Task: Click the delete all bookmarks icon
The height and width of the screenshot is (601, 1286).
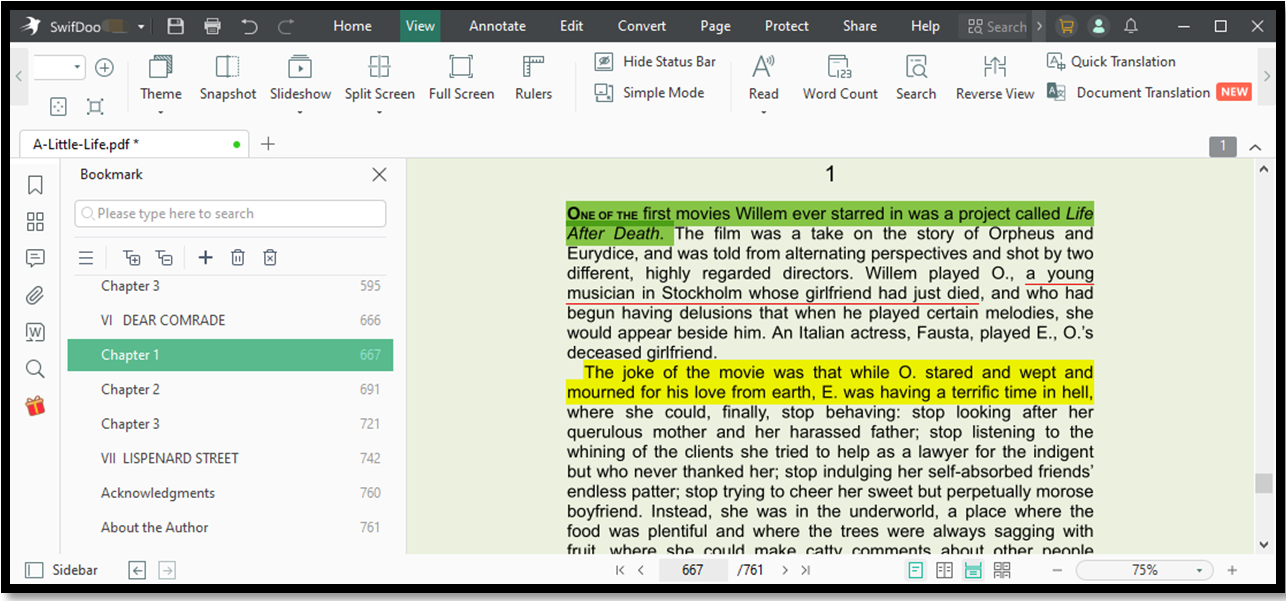Action: tap(270, 258)
